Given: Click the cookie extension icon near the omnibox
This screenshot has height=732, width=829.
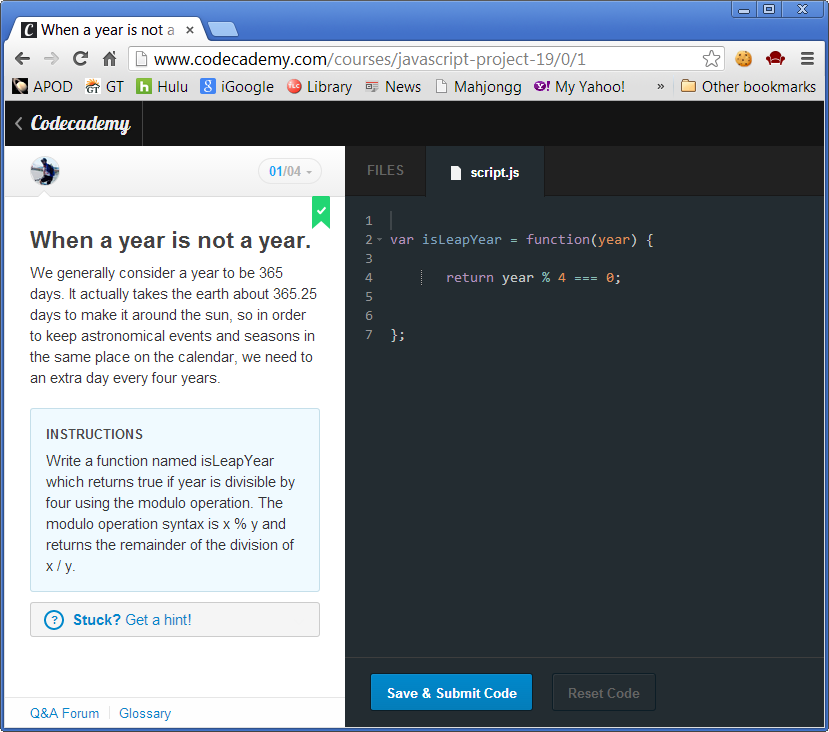Looking at the screenshot, I should click(x=743, y=59).
